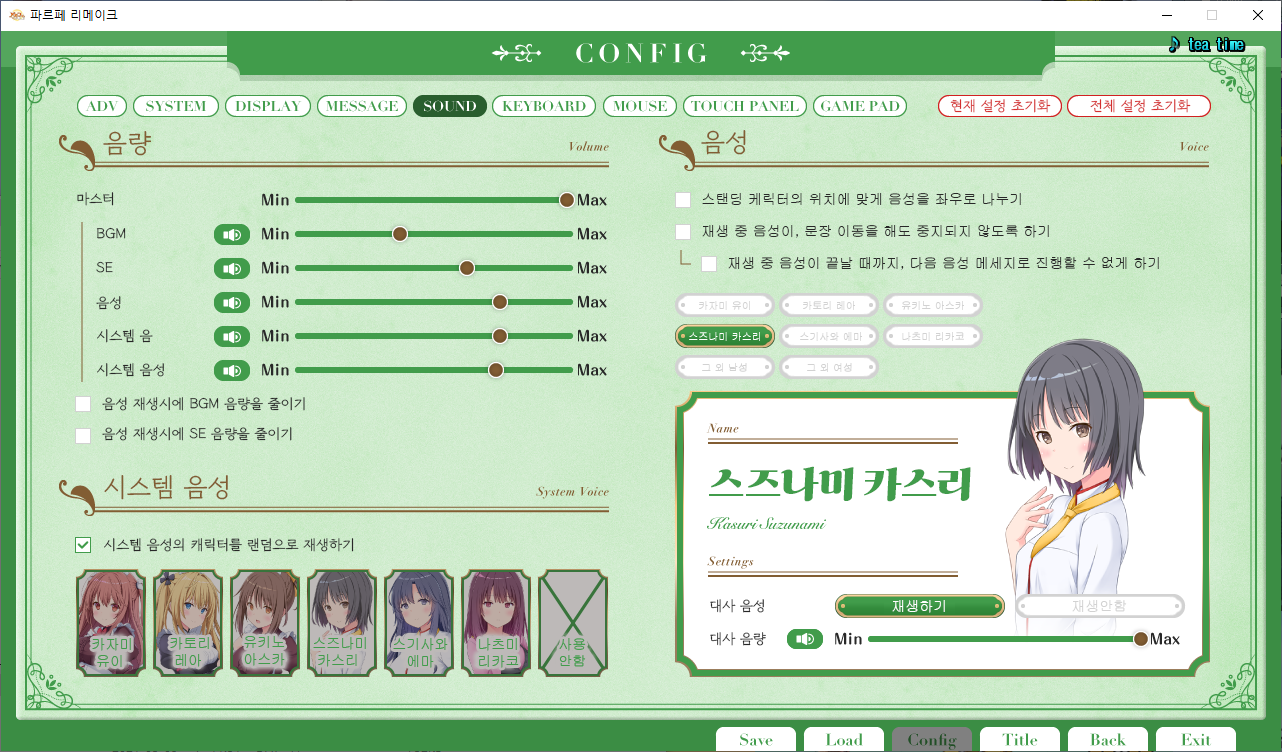Click the 시스템 음 volume slider handle
Screen dimensions: 1282x752
pyautogui.click(x=500, y=336)
